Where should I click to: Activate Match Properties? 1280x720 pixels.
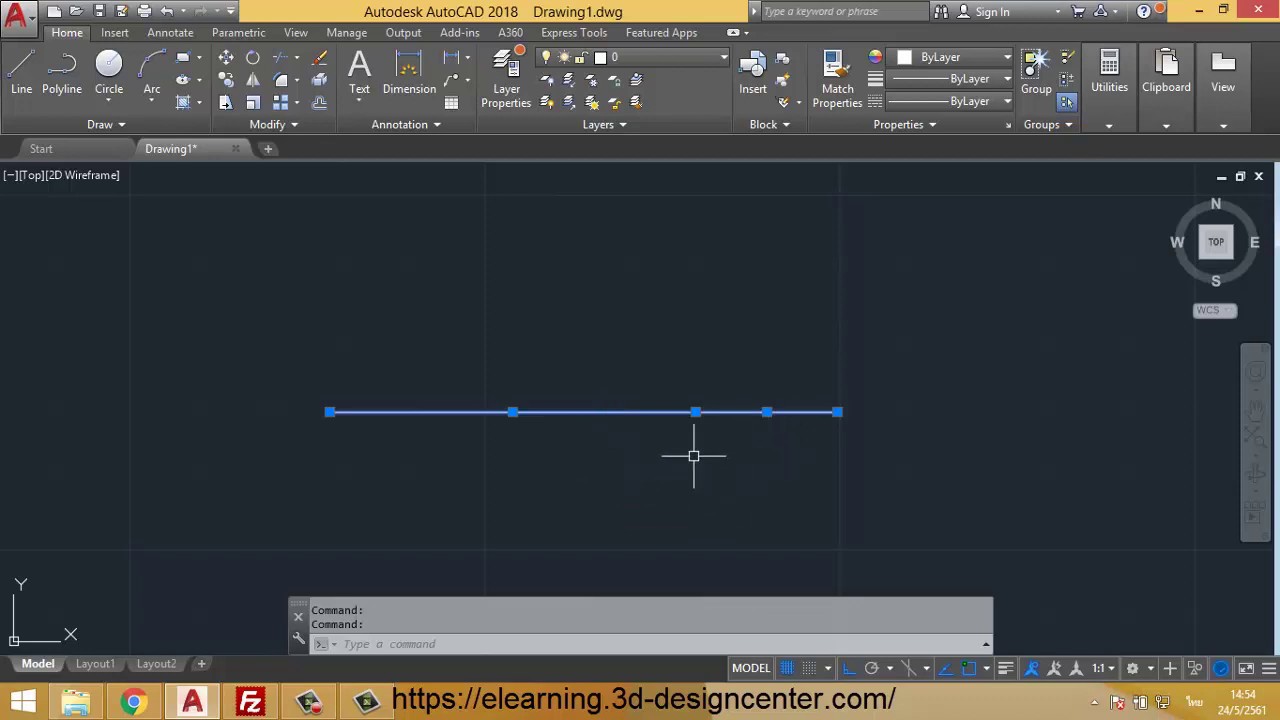pos(838,78)
